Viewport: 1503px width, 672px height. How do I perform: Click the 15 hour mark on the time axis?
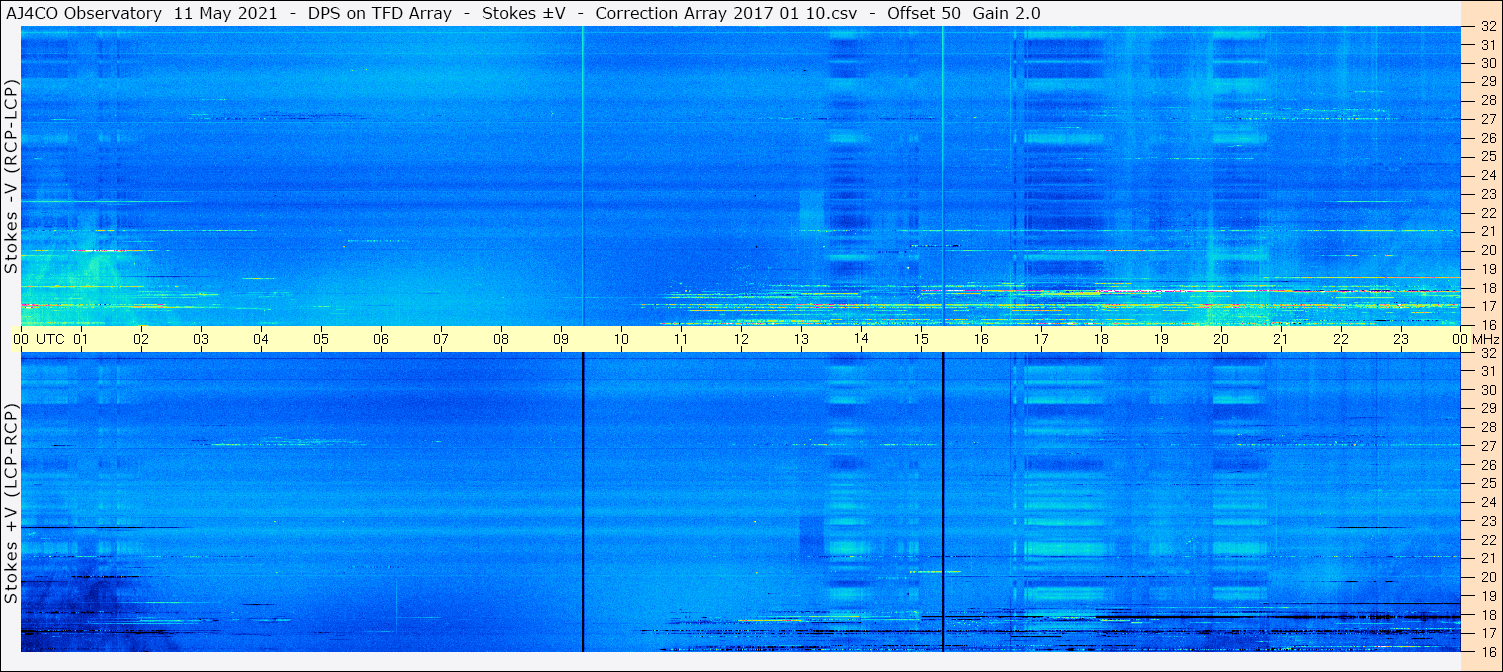tap(921, 339)
